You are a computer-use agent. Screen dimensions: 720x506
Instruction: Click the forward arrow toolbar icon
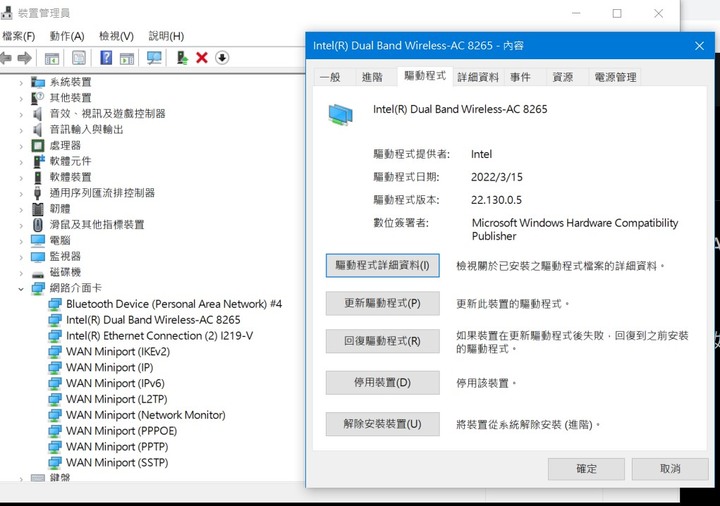pyautogui.click(x=24, y=58)
